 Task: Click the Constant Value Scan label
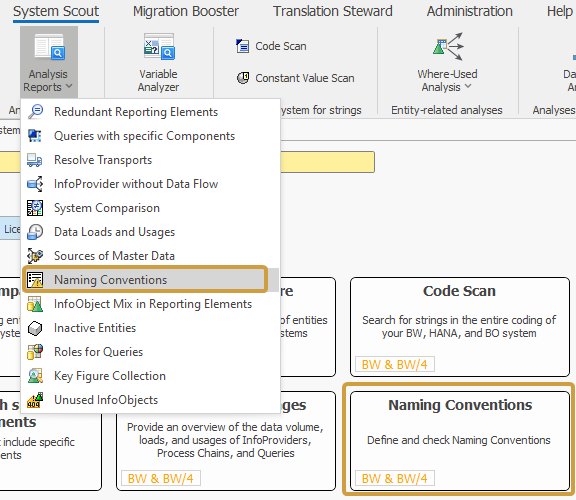click(305, 78)
